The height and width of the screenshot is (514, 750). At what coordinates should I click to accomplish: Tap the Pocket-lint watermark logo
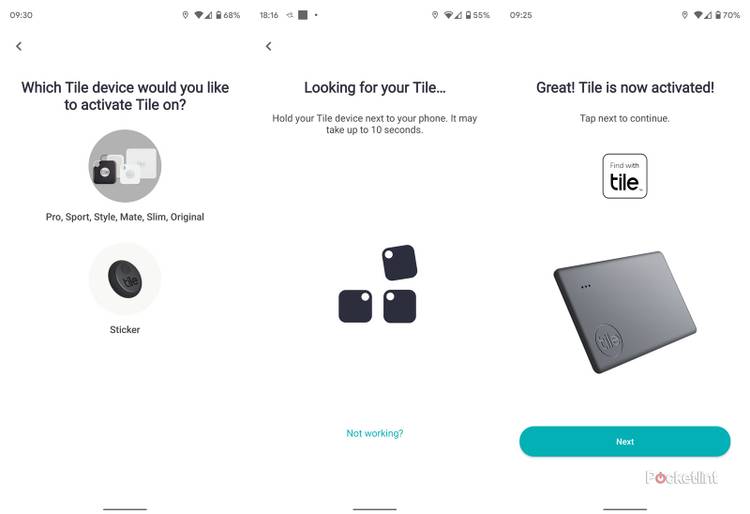(681, 478)
